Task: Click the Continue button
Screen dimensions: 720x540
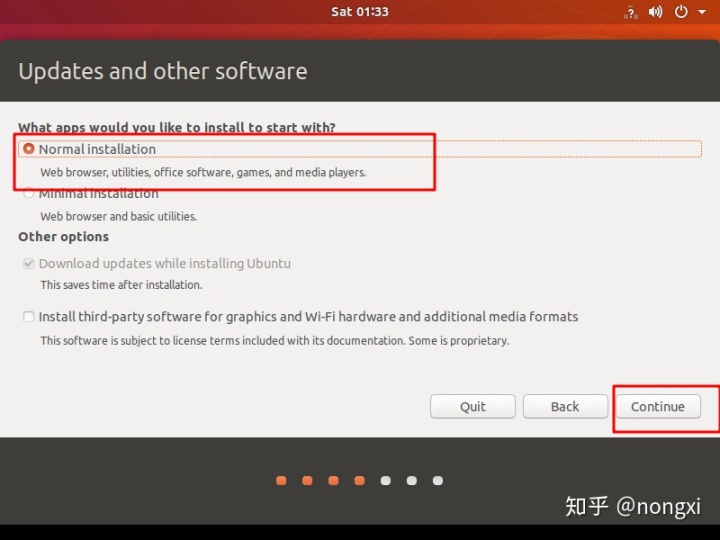Action: (x=658, y=406)
